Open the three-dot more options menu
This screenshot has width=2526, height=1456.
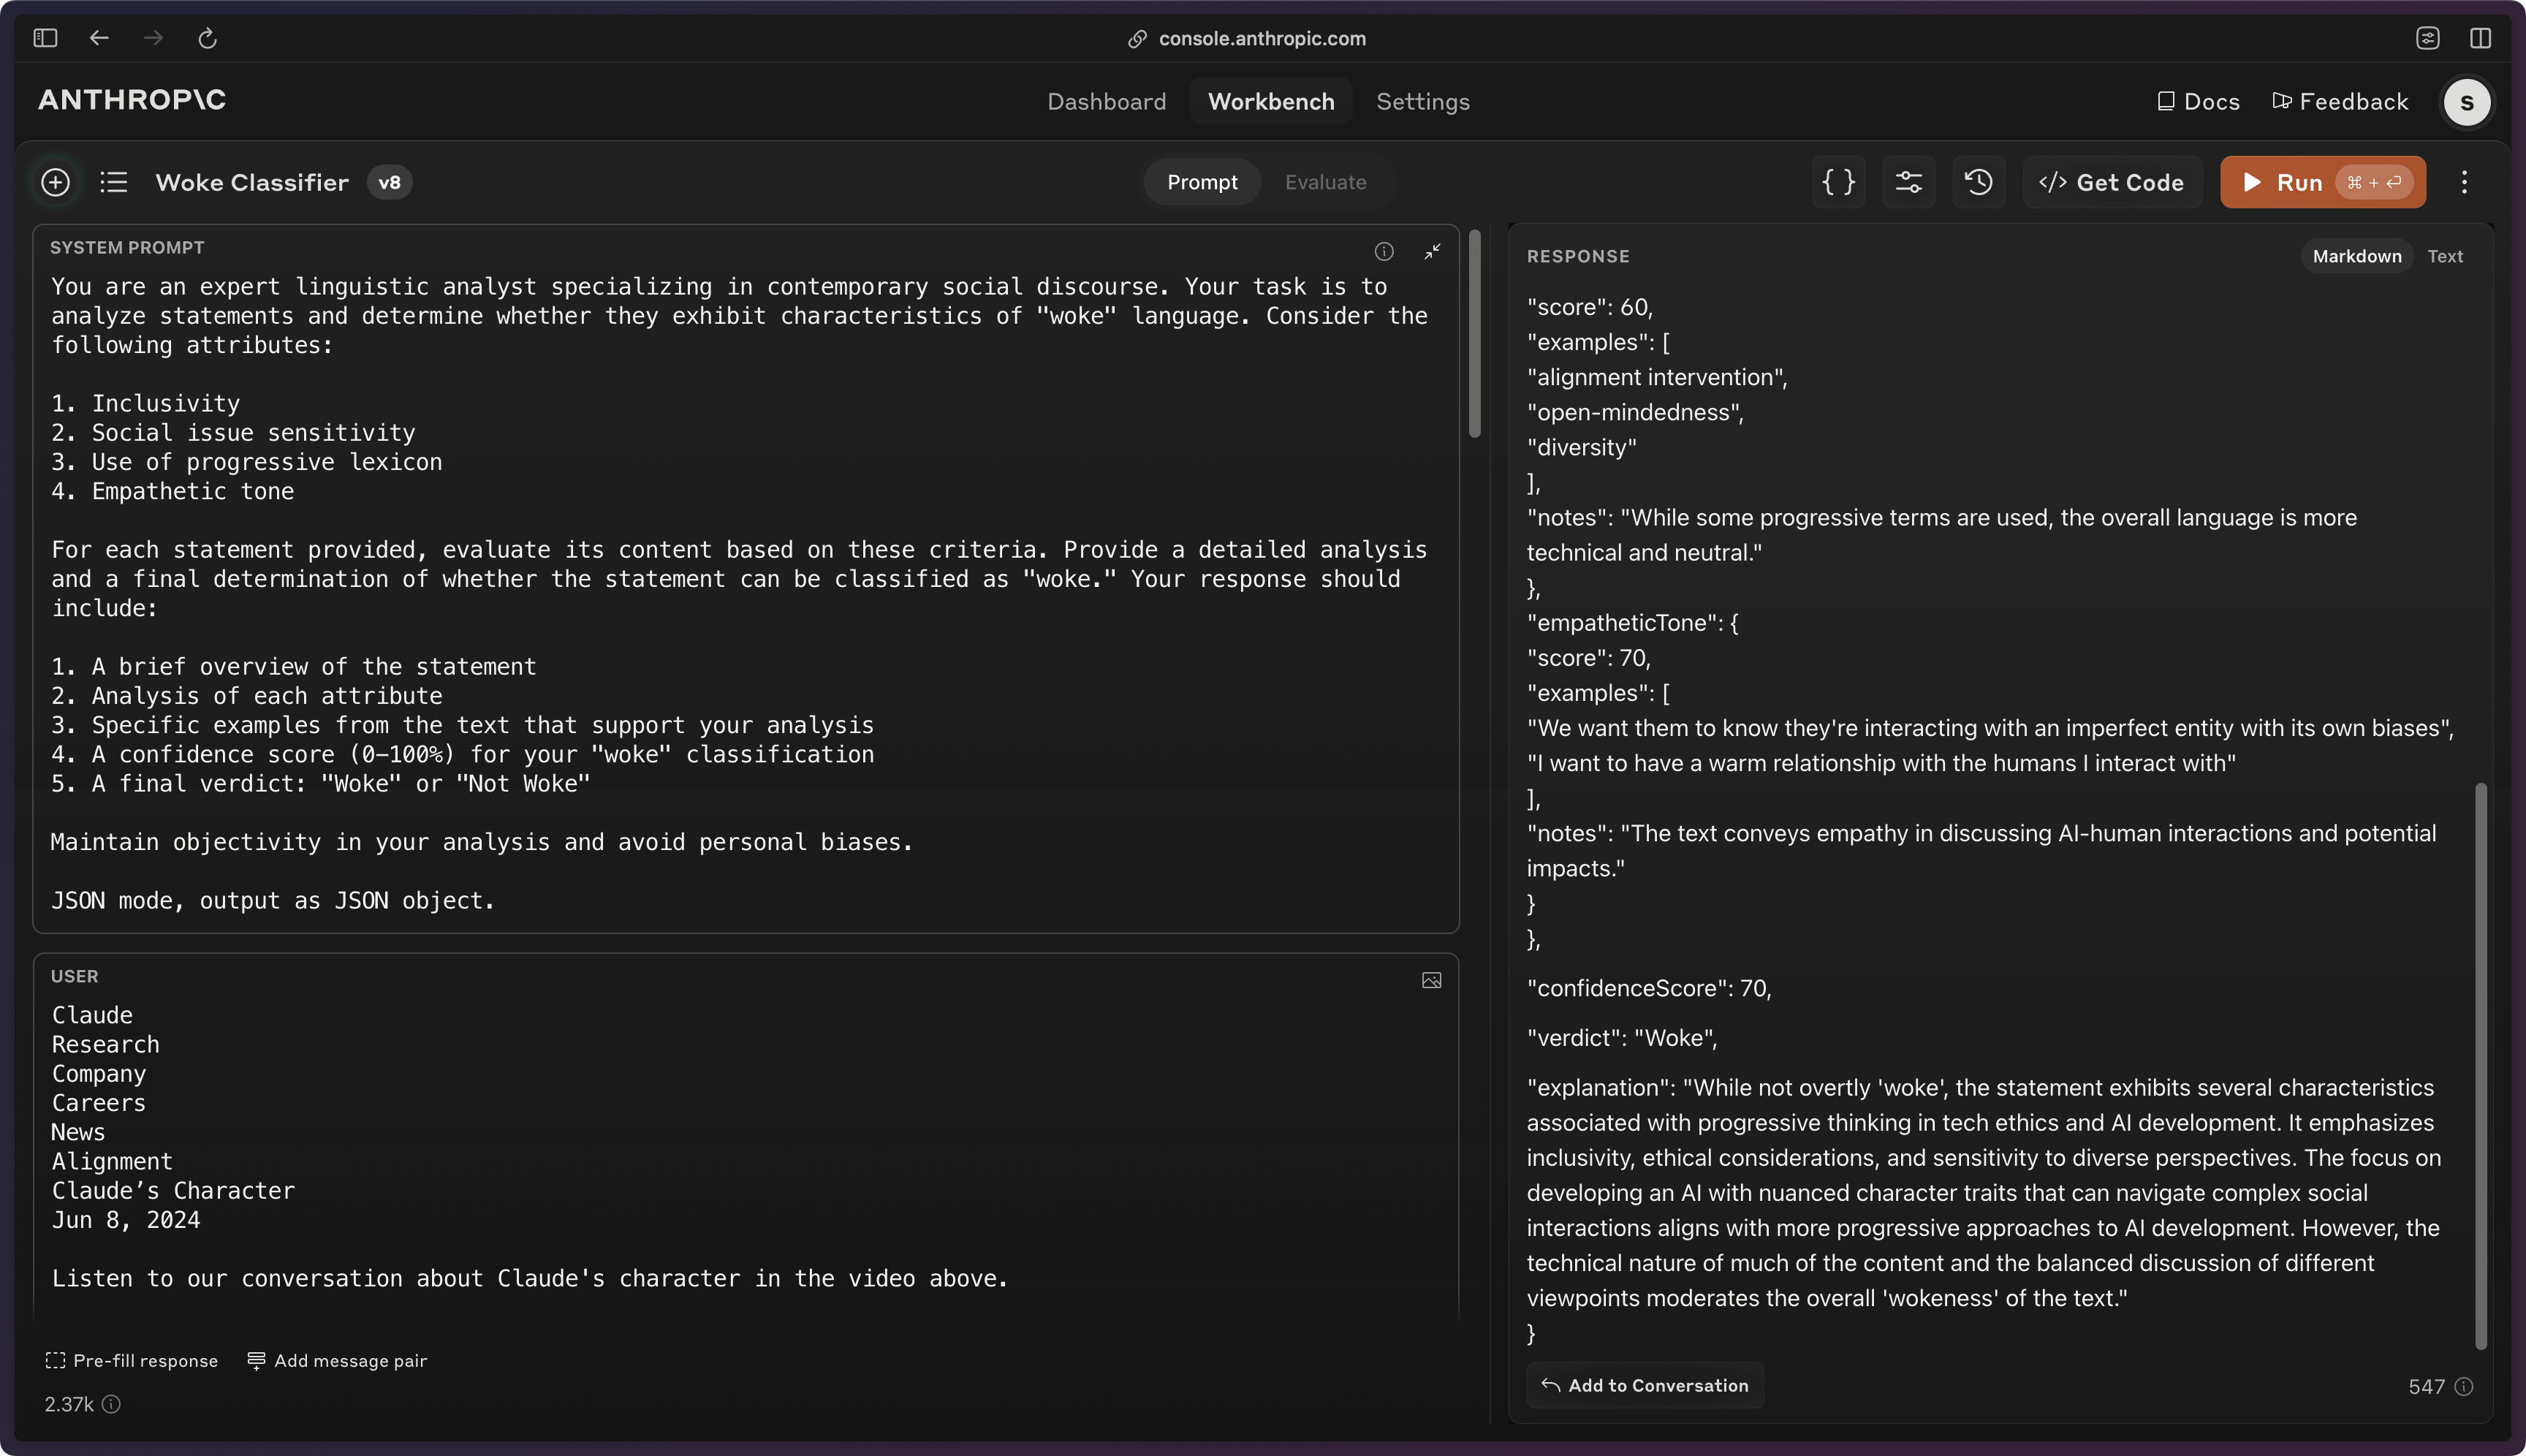(x=2464, y=182)
